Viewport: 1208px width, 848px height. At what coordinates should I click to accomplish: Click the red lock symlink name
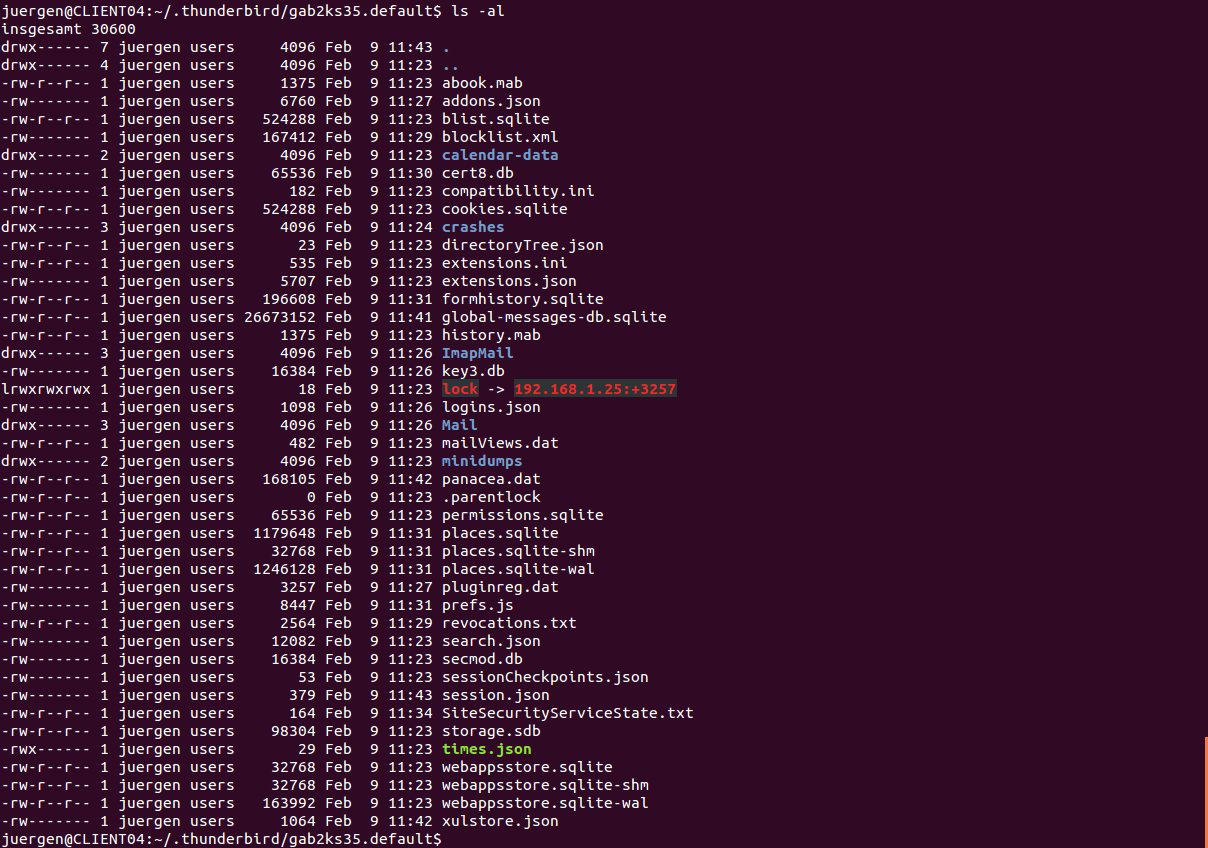click(x=460, y=389)
